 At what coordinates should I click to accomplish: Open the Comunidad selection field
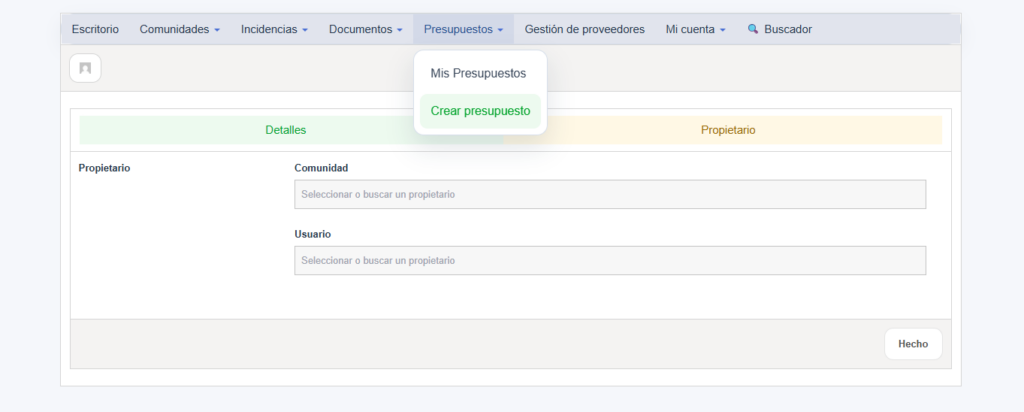pyautogui.click(x=610, y=195)
